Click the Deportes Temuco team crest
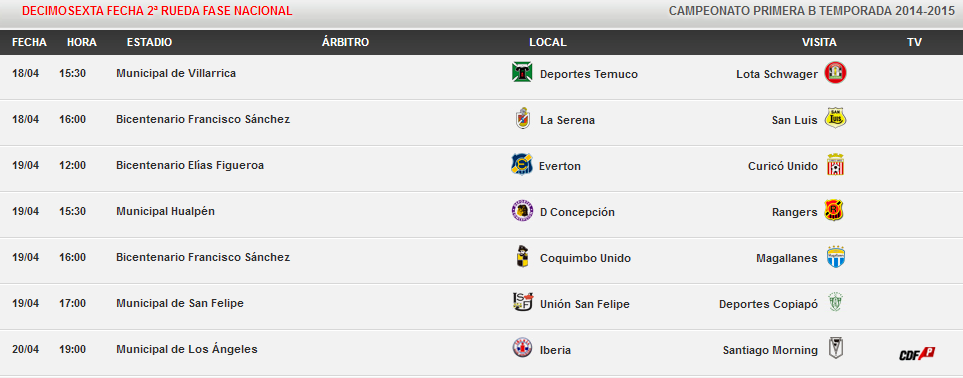The image size is (963, 378). (522, 72)
